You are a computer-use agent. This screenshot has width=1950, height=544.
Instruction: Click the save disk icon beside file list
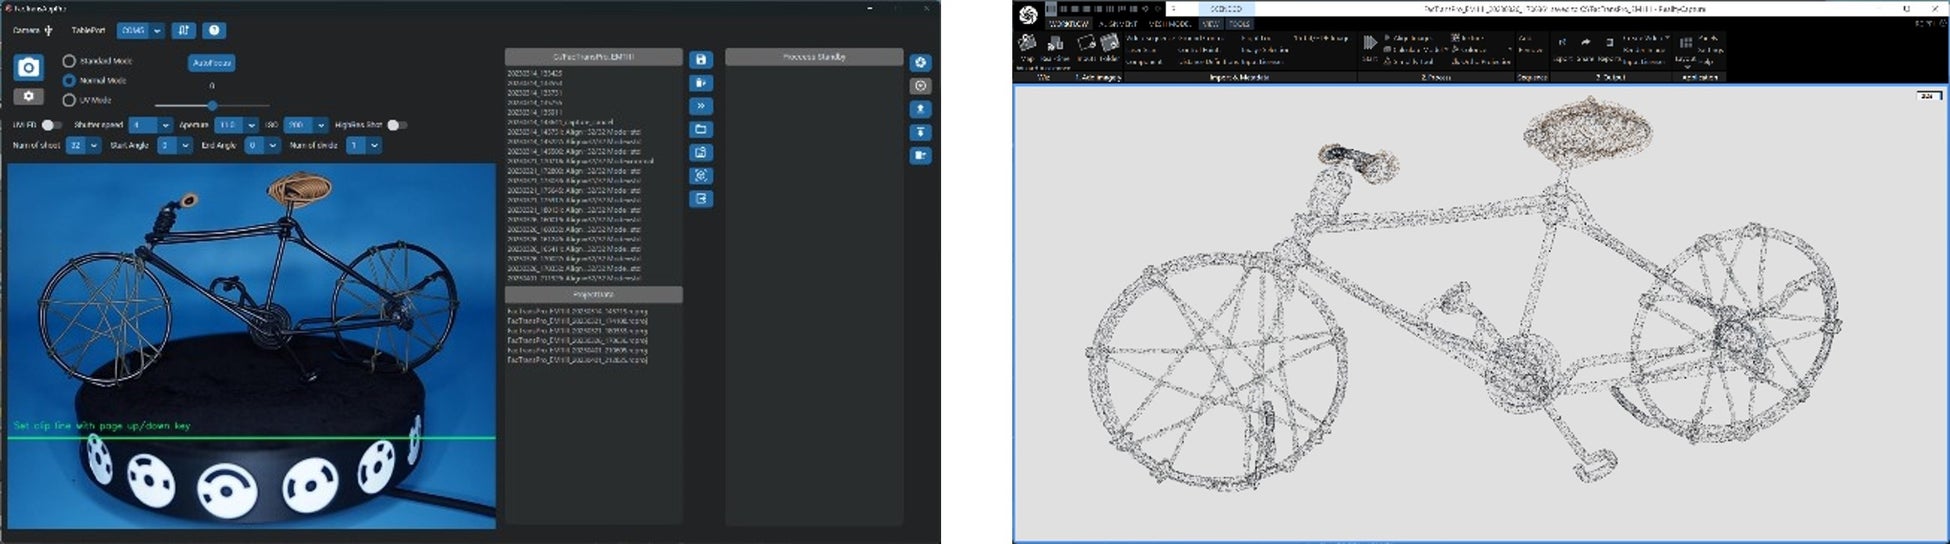[x=701, y=60]
